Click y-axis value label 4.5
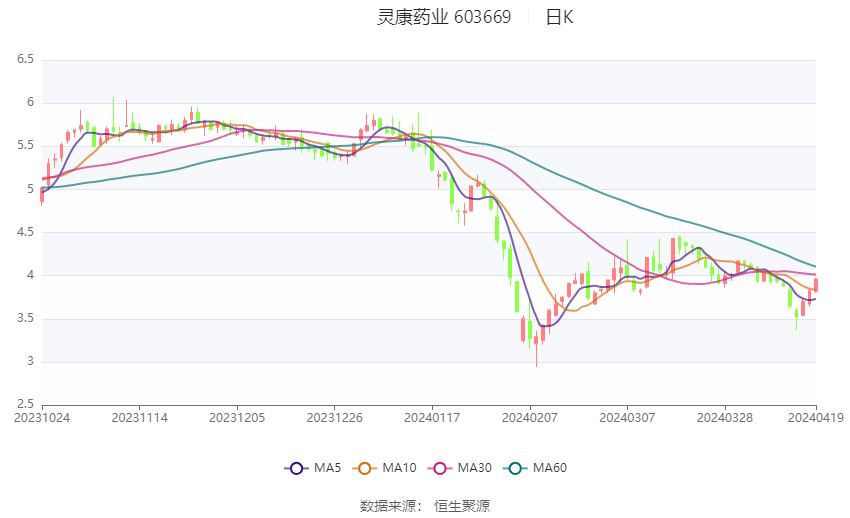 coord(25,232)
